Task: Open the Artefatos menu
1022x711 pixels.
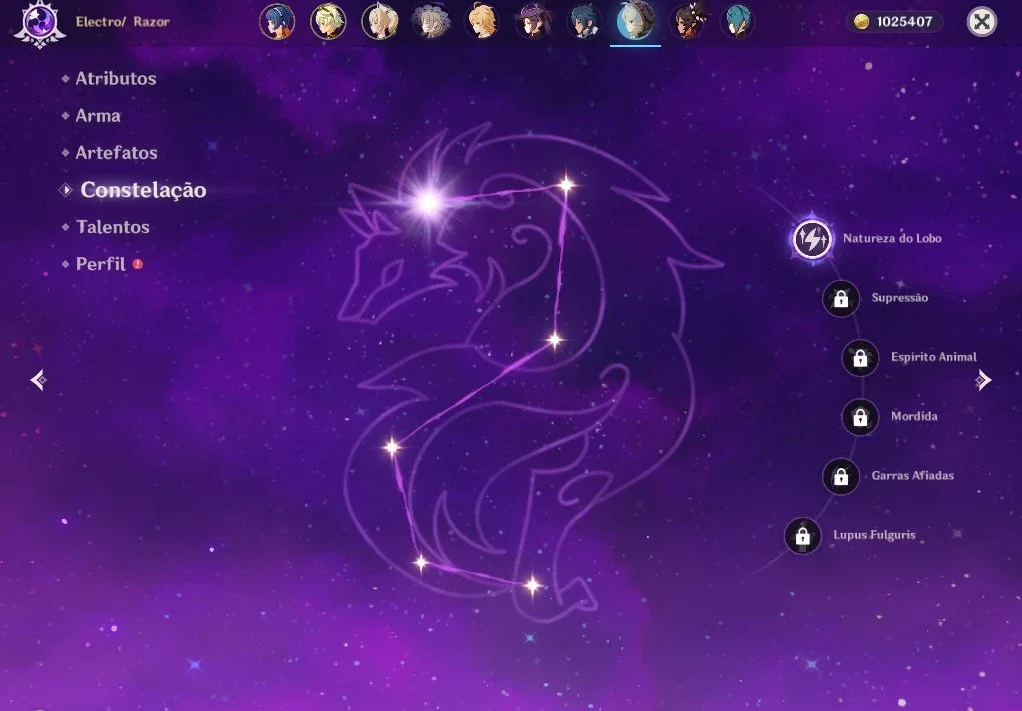Action: pos(116,153)
